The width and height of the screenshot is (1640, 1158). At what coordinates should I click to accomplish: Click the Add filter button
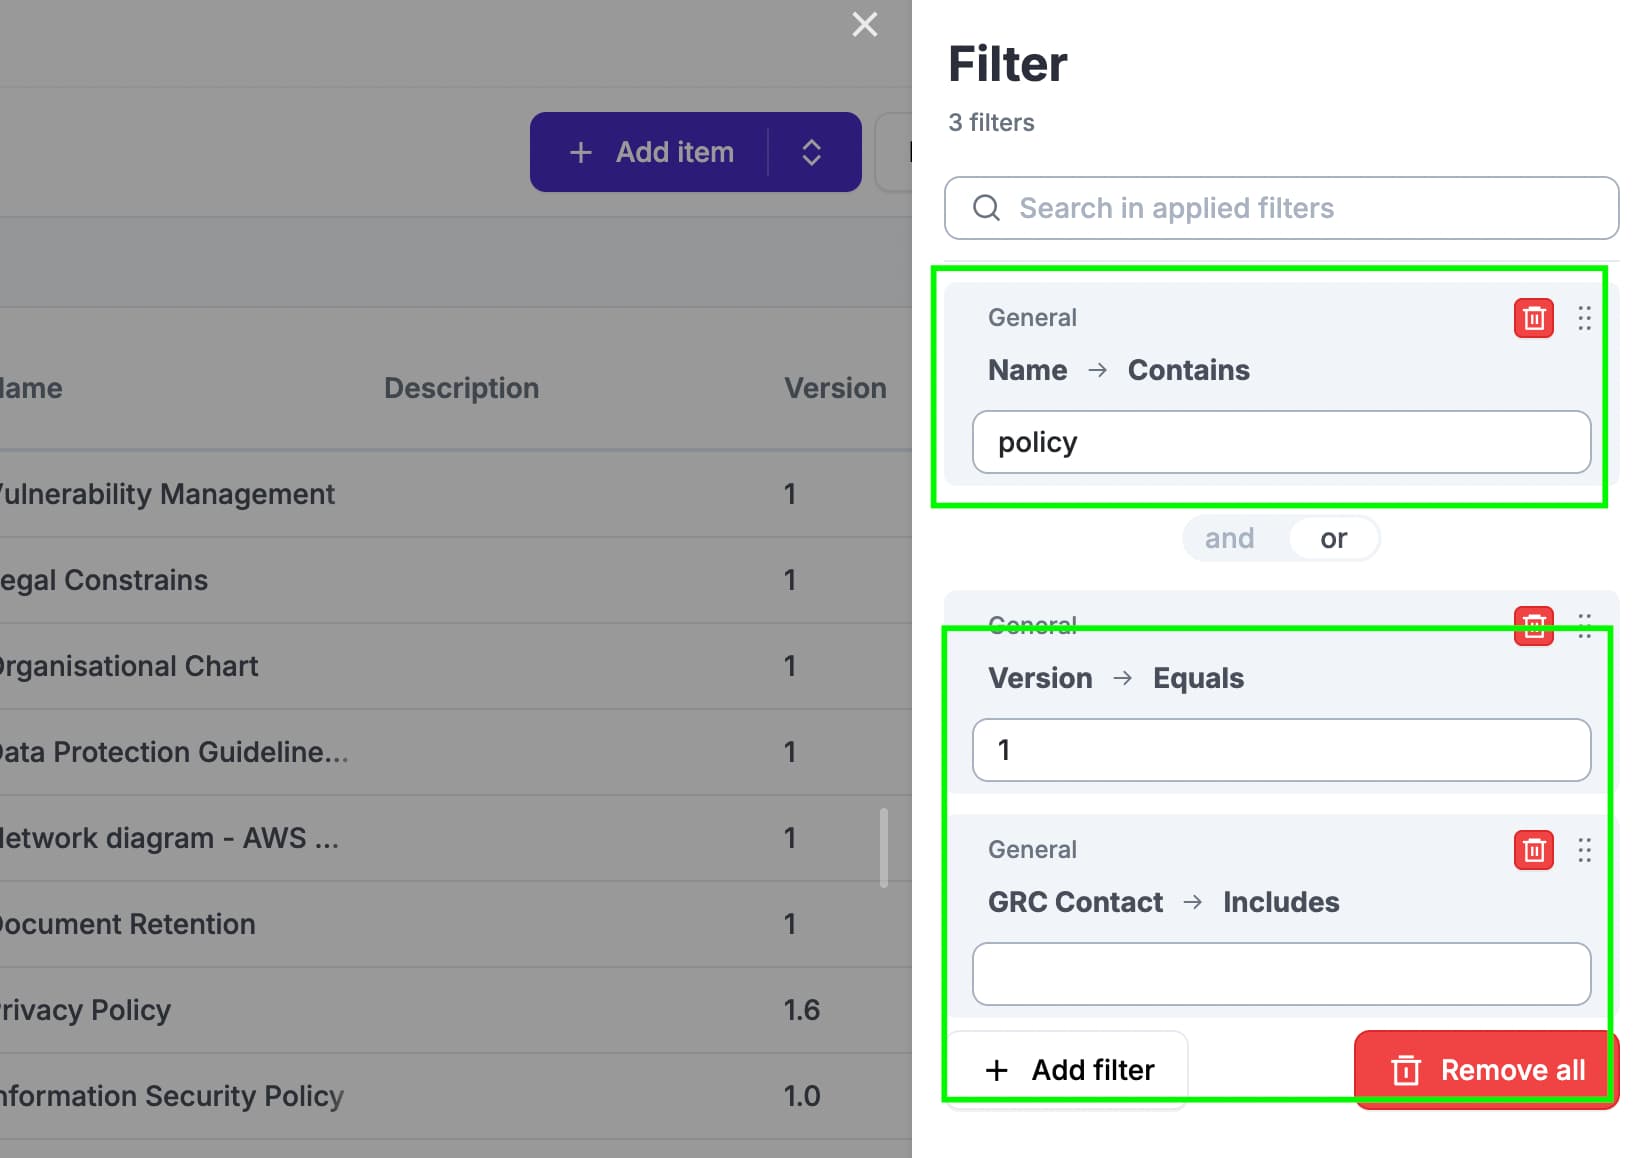[x=1067, y=1070]
